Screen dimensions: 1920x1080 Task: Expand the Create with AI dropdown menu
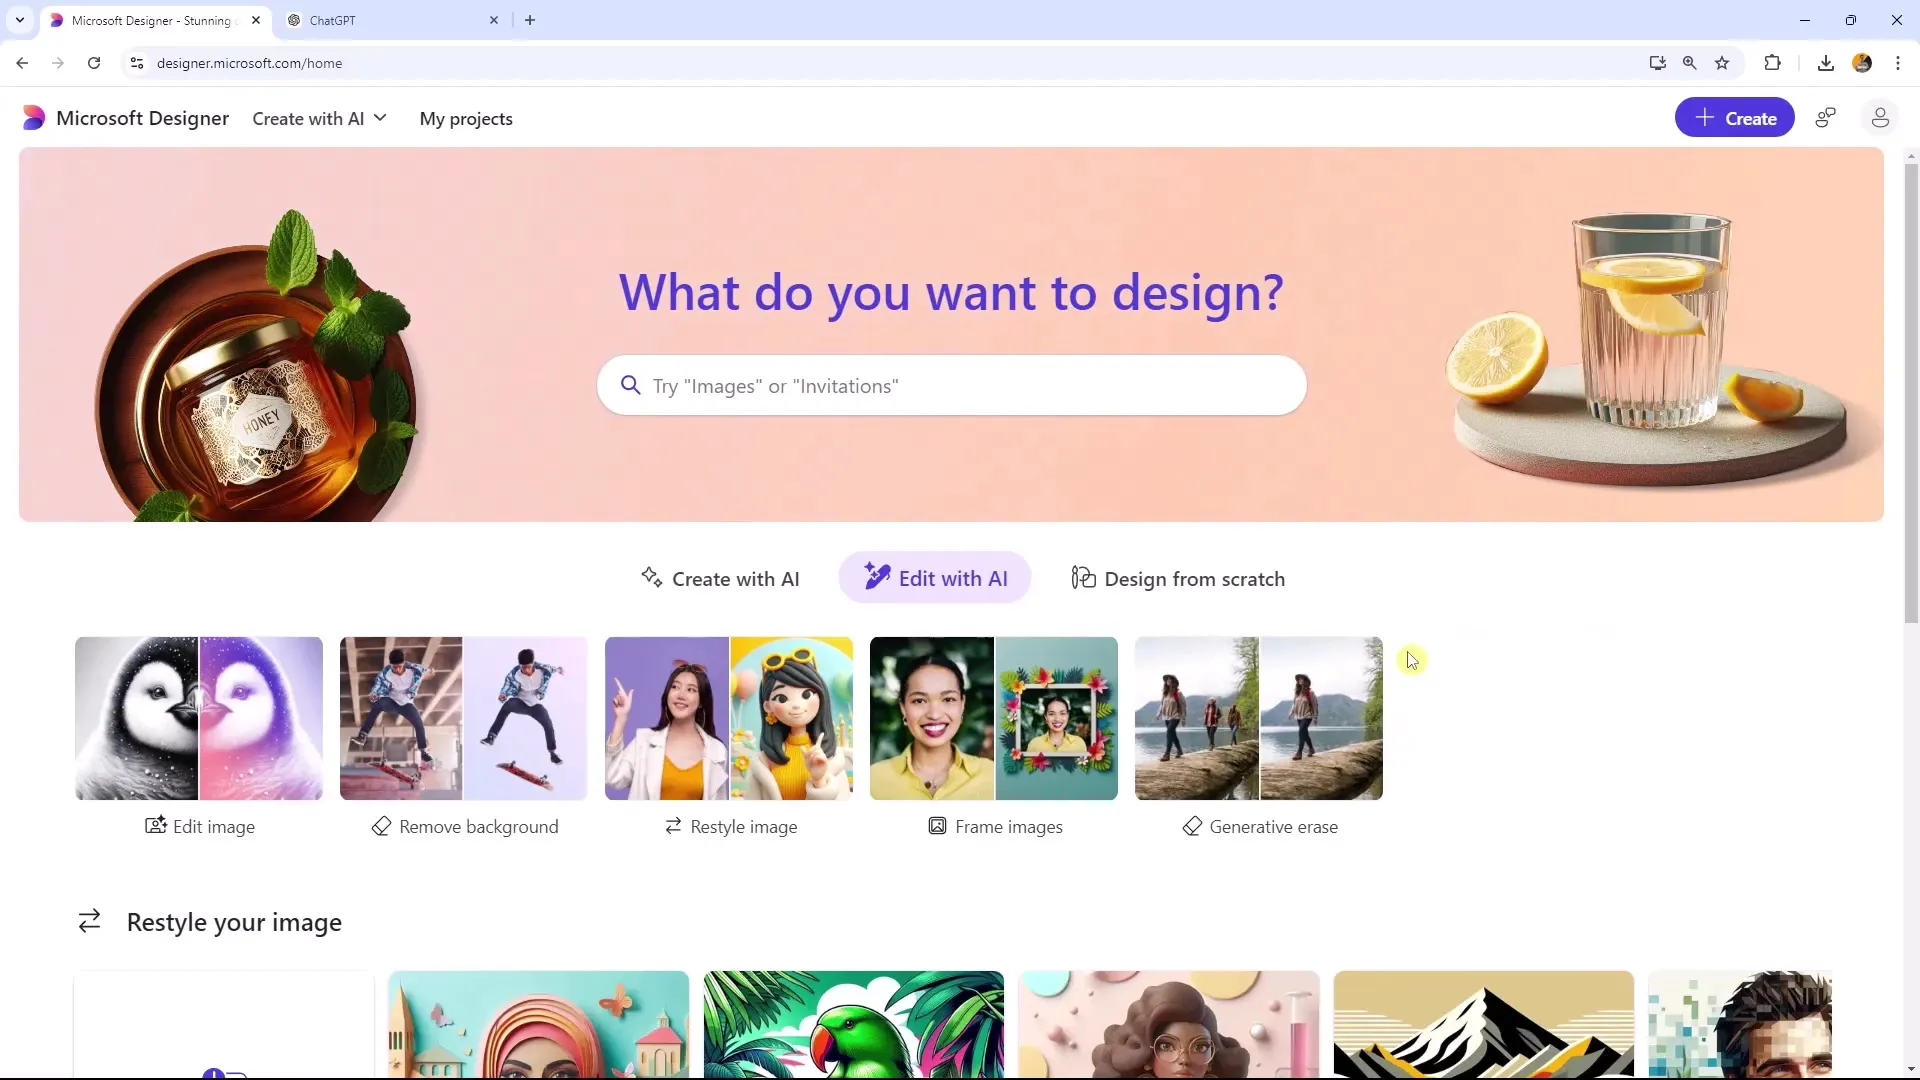(319, 117)
